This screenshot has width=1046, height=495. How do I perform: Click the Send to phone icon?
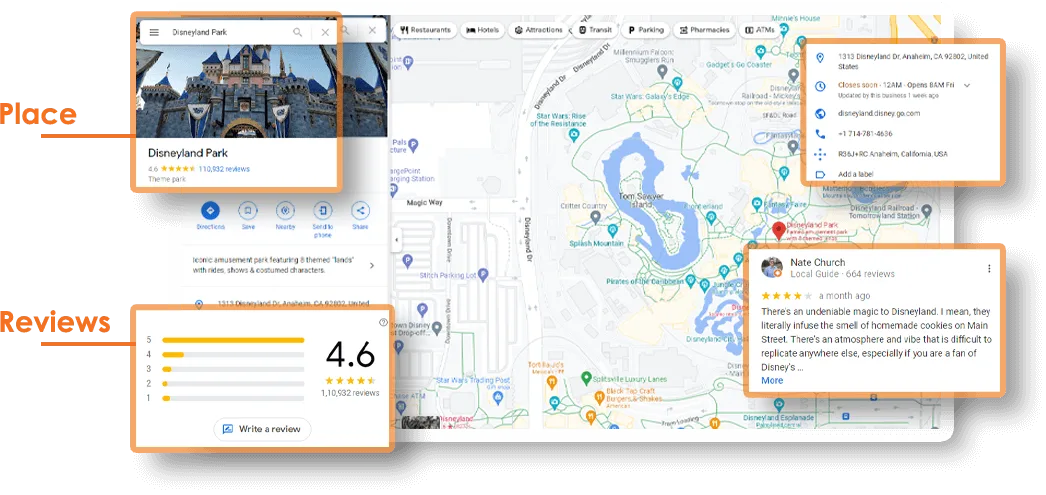323,211
